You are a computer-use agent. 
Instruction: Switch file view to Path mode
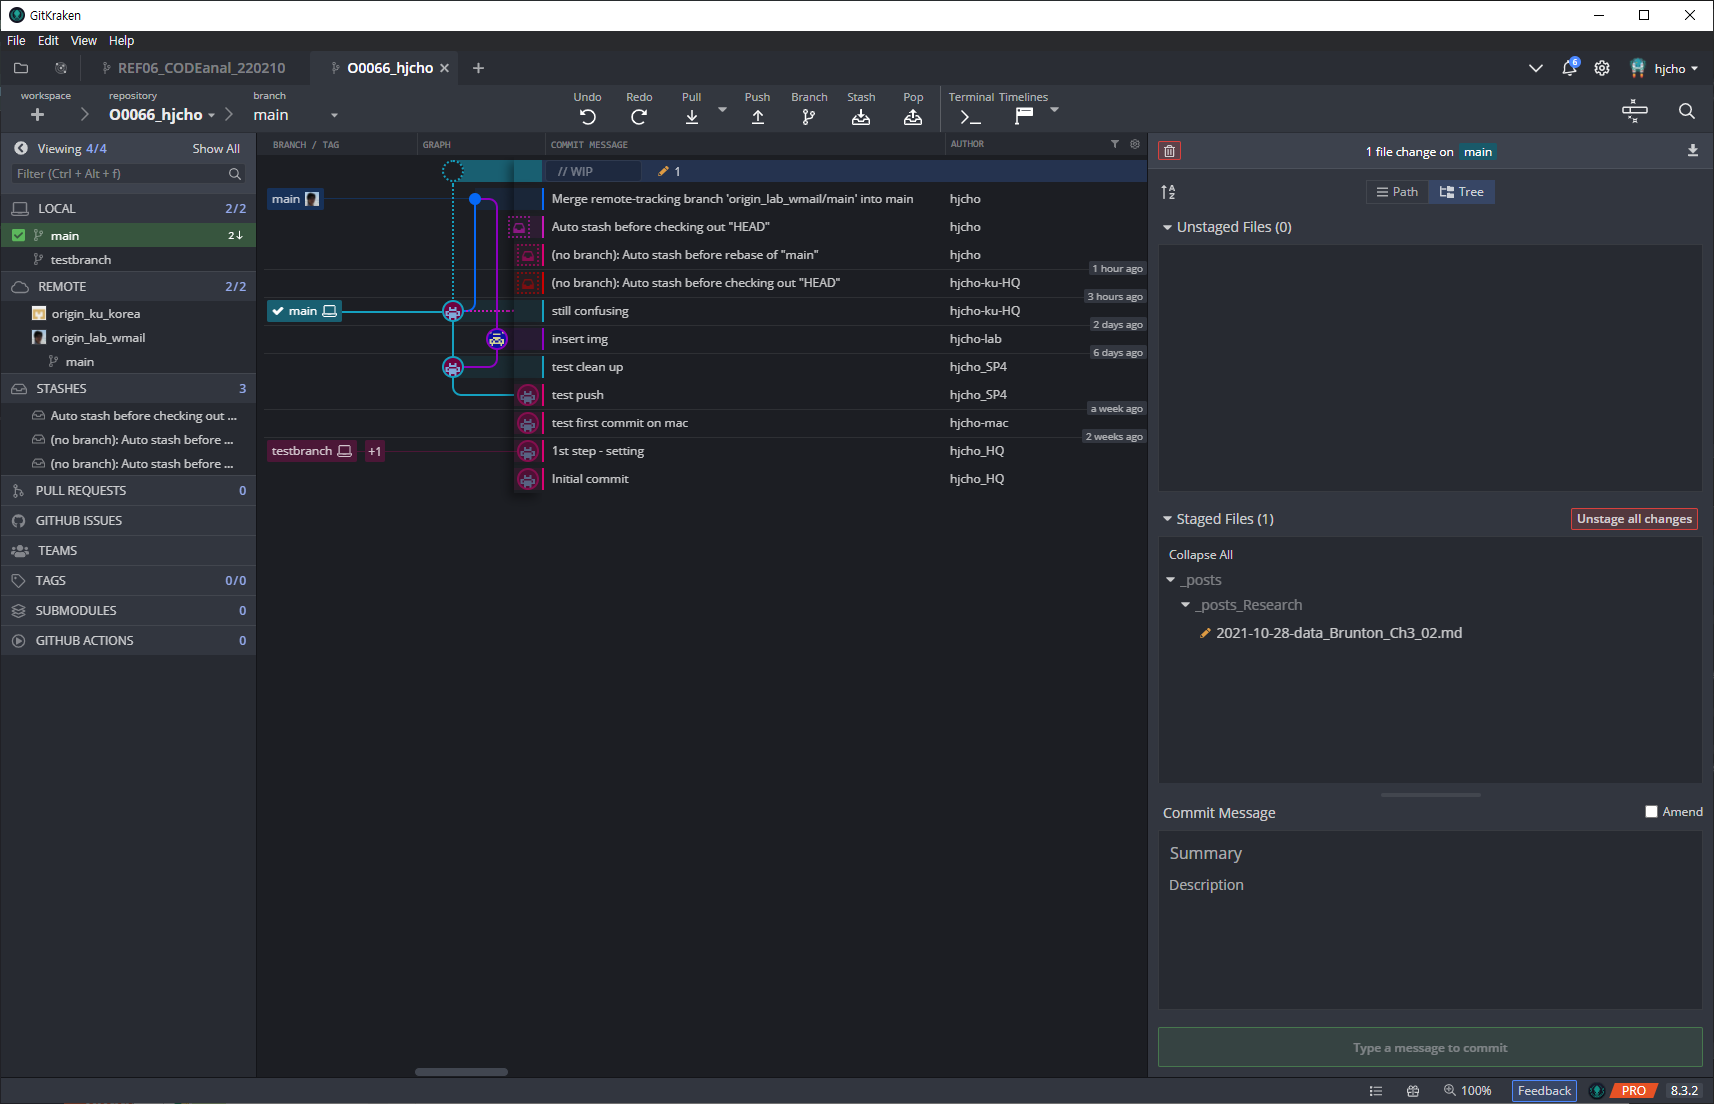1397,192
